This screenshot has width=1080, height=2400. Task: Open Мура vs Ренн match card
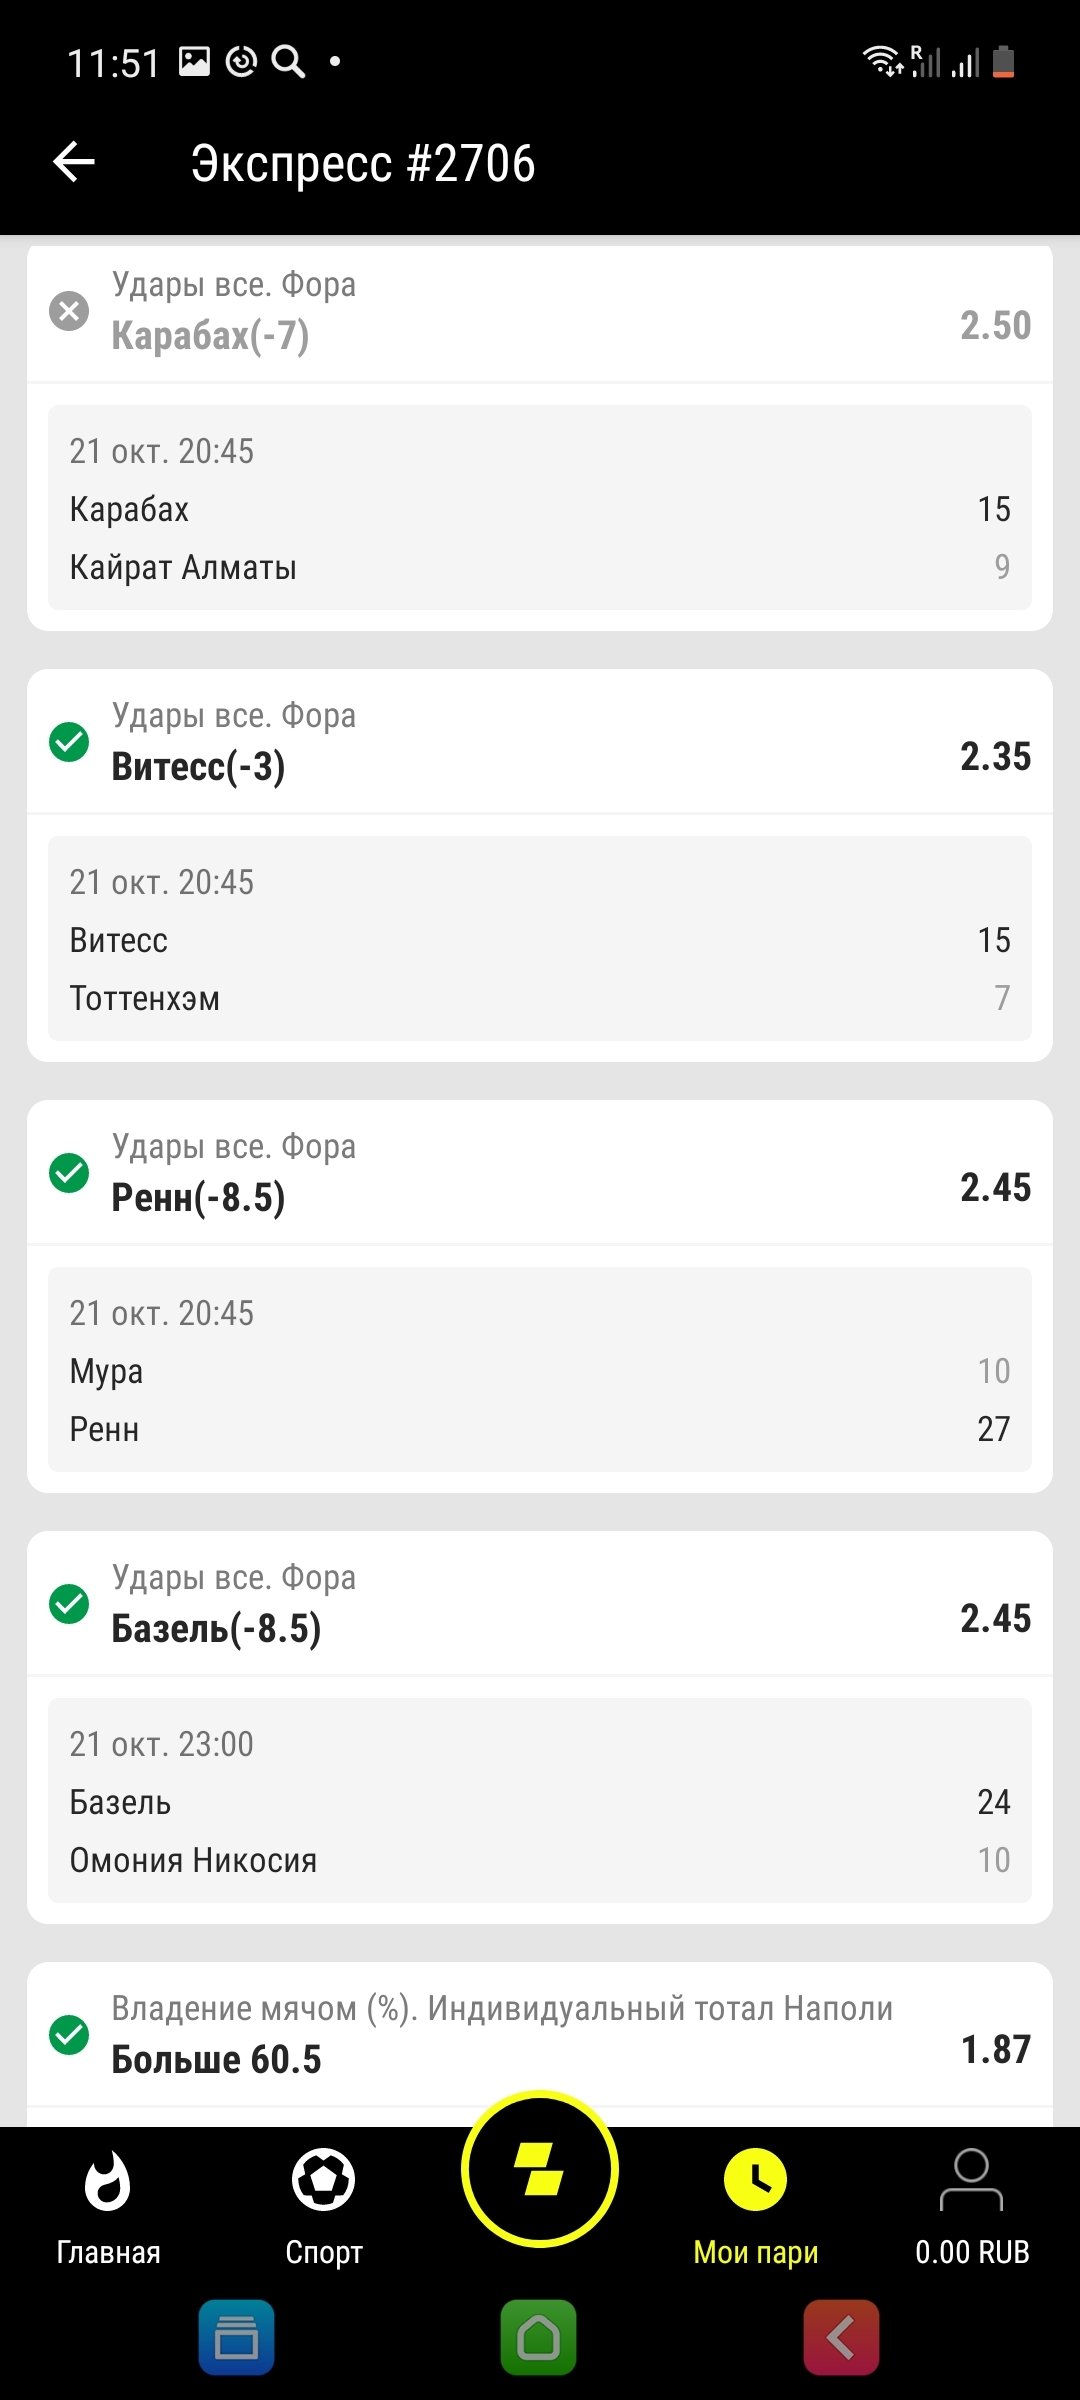(x=540, y=1370)
